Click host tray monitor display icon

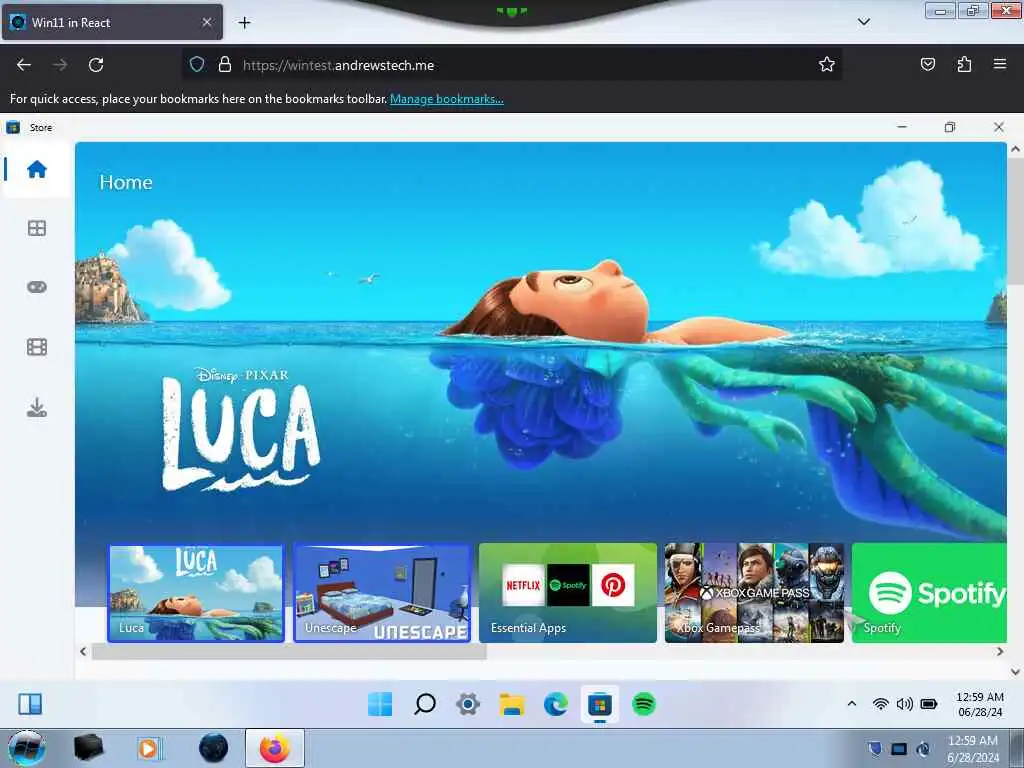pyautogui.click(x=899, y=749)
